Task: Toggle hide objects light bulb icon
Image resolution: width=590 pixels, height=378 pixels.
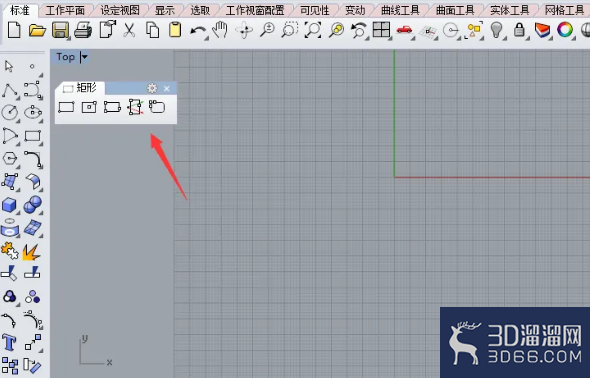Action: (497, 30)
